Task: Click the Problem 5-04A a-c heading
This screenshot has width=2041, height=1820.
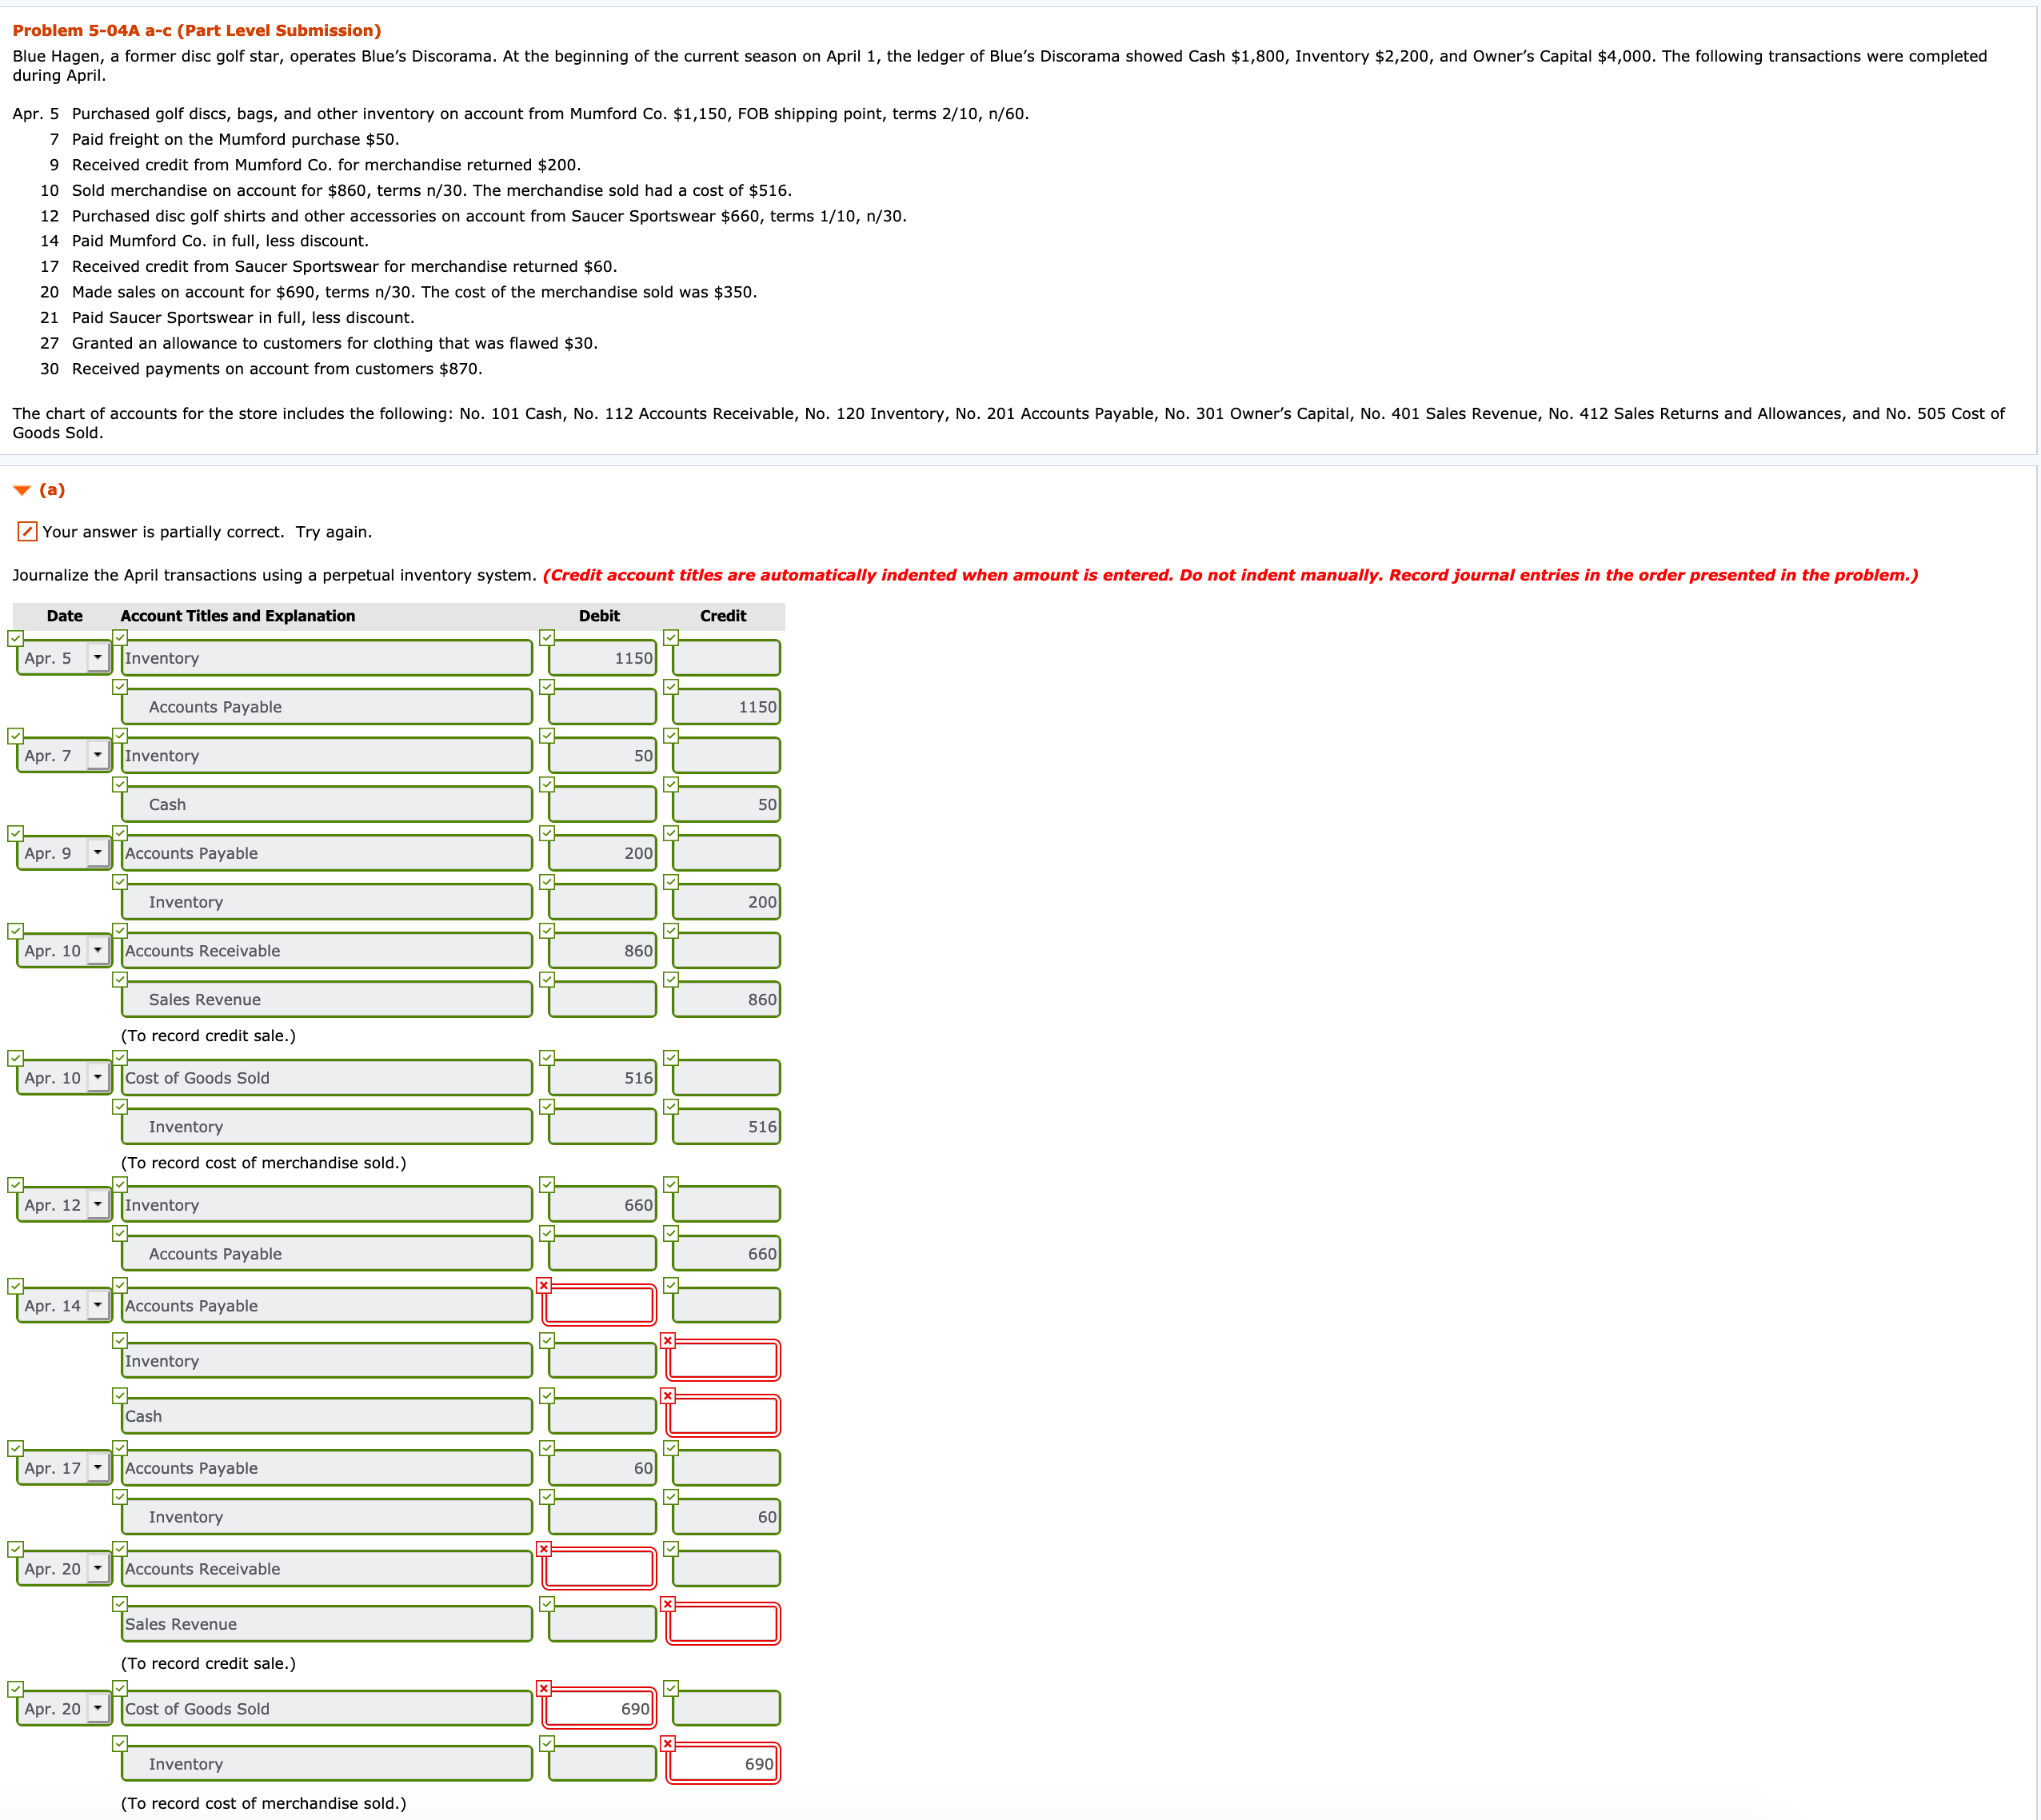Action: pyautogui.click(x=196, y=30)
